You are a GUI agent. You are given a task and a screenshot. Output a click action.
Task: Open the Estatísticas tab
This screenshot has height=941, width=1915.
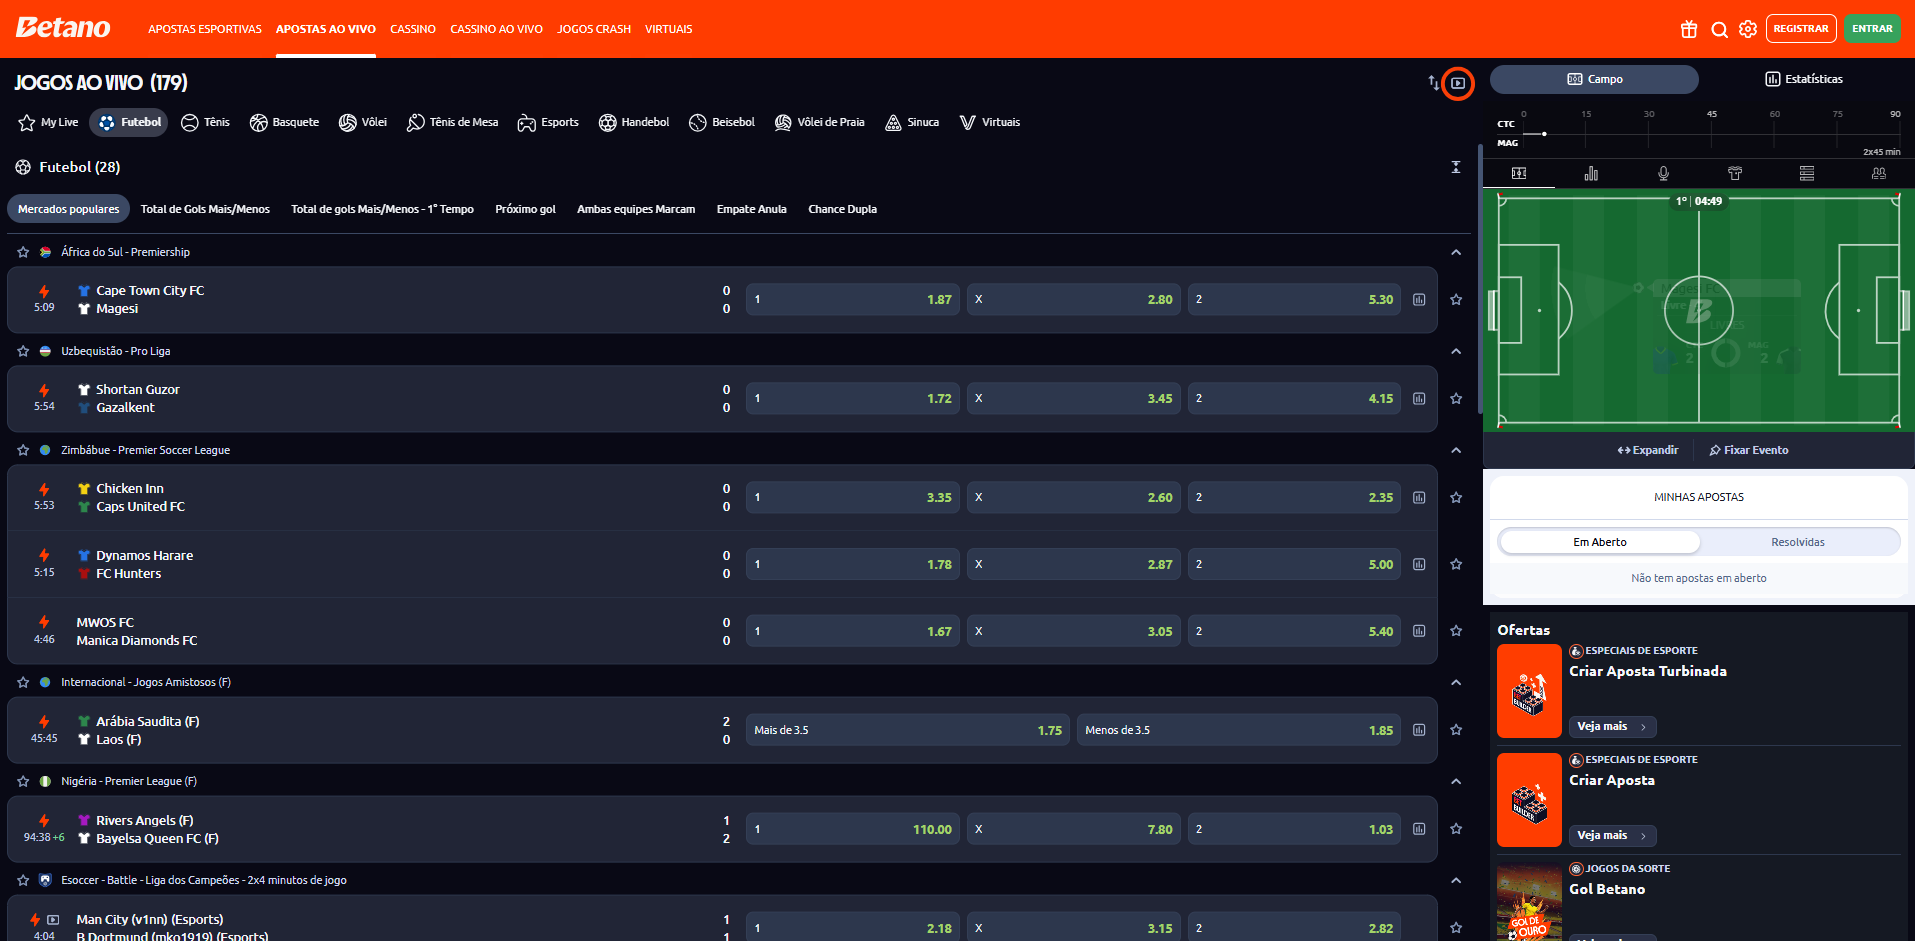1803,79
